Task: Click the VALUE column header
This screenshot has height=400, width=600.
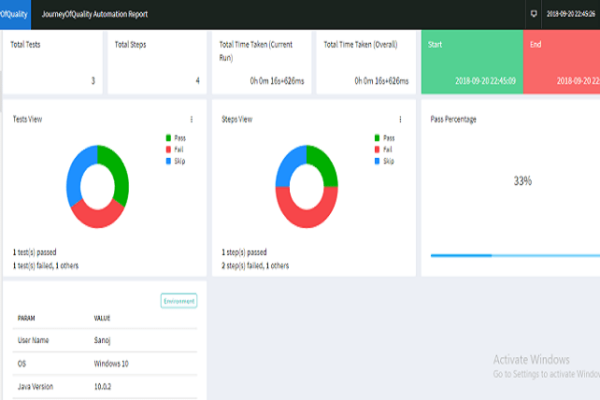Action: 102,318
